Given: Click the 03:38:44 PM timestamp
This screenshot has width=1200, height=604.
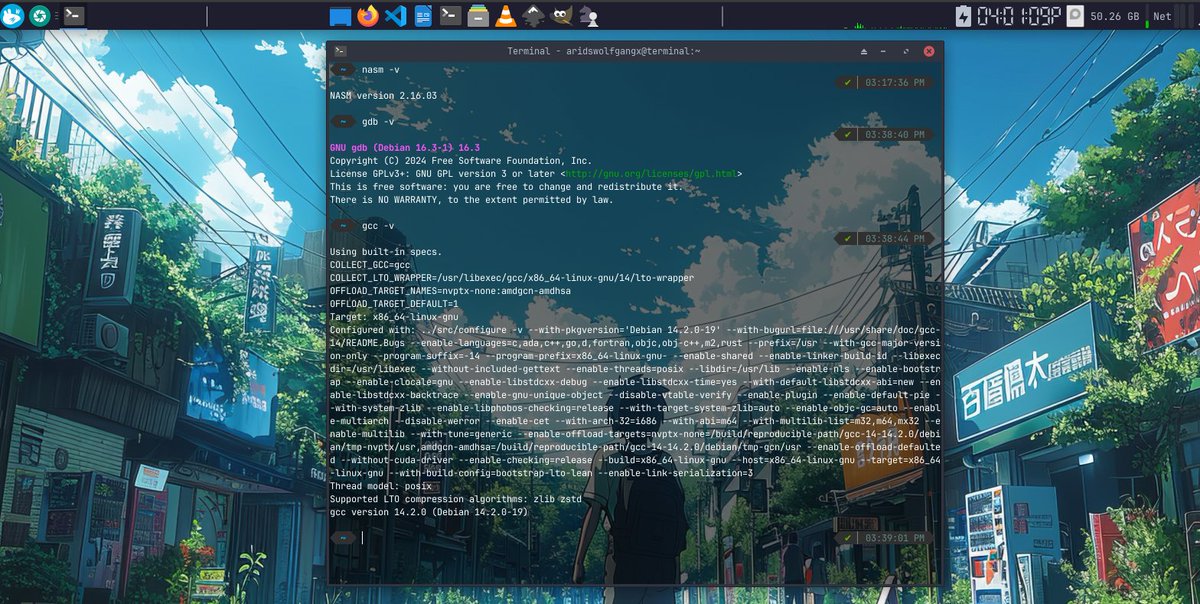Looking at the screenshot, I should [894, 238].
